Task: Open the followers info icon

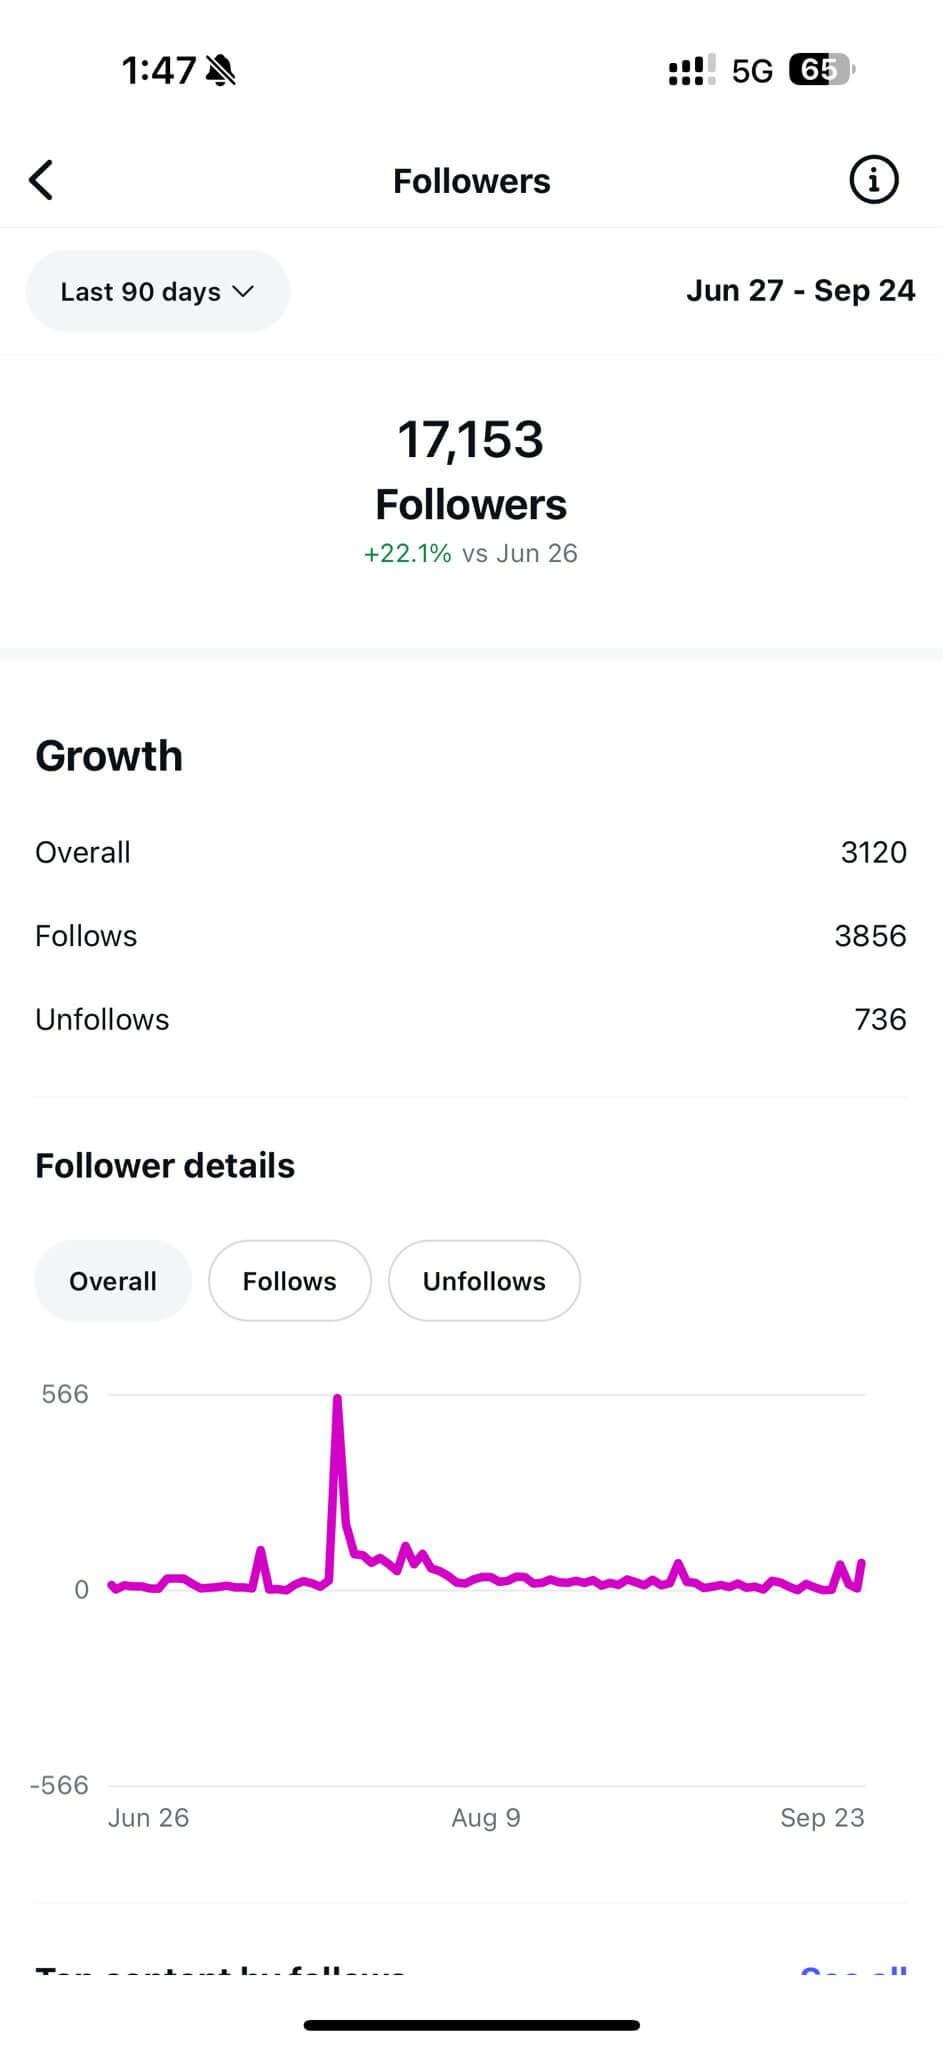Action: coord(873,180)
